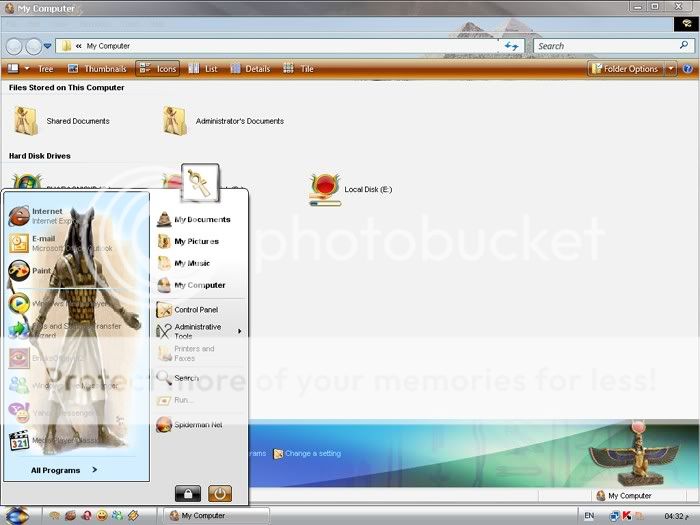700x525 pixels.
Task: Click Change a setting link
Action: tap(307, 454)
